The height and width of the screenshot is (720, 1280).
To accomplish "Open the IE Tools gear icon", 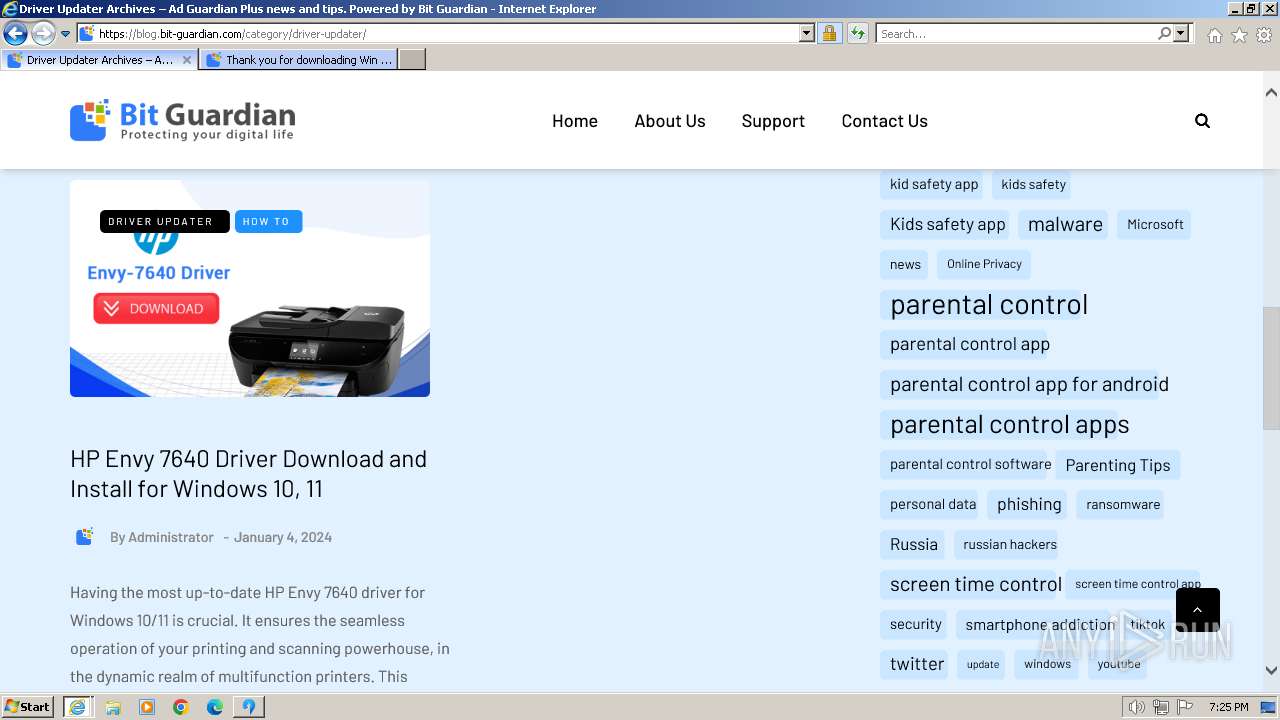I will 1264,35.
